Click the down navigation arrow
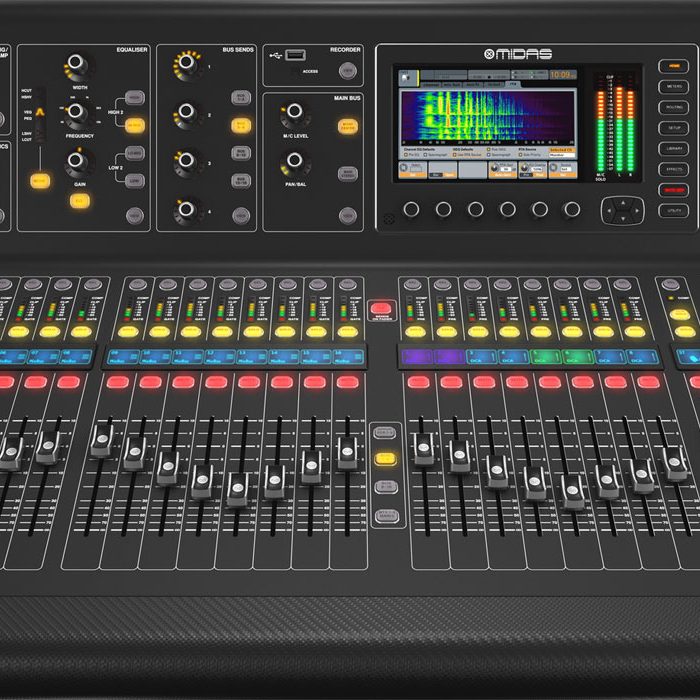The height and width of the screenshot is (700, 700). (622, 218)
